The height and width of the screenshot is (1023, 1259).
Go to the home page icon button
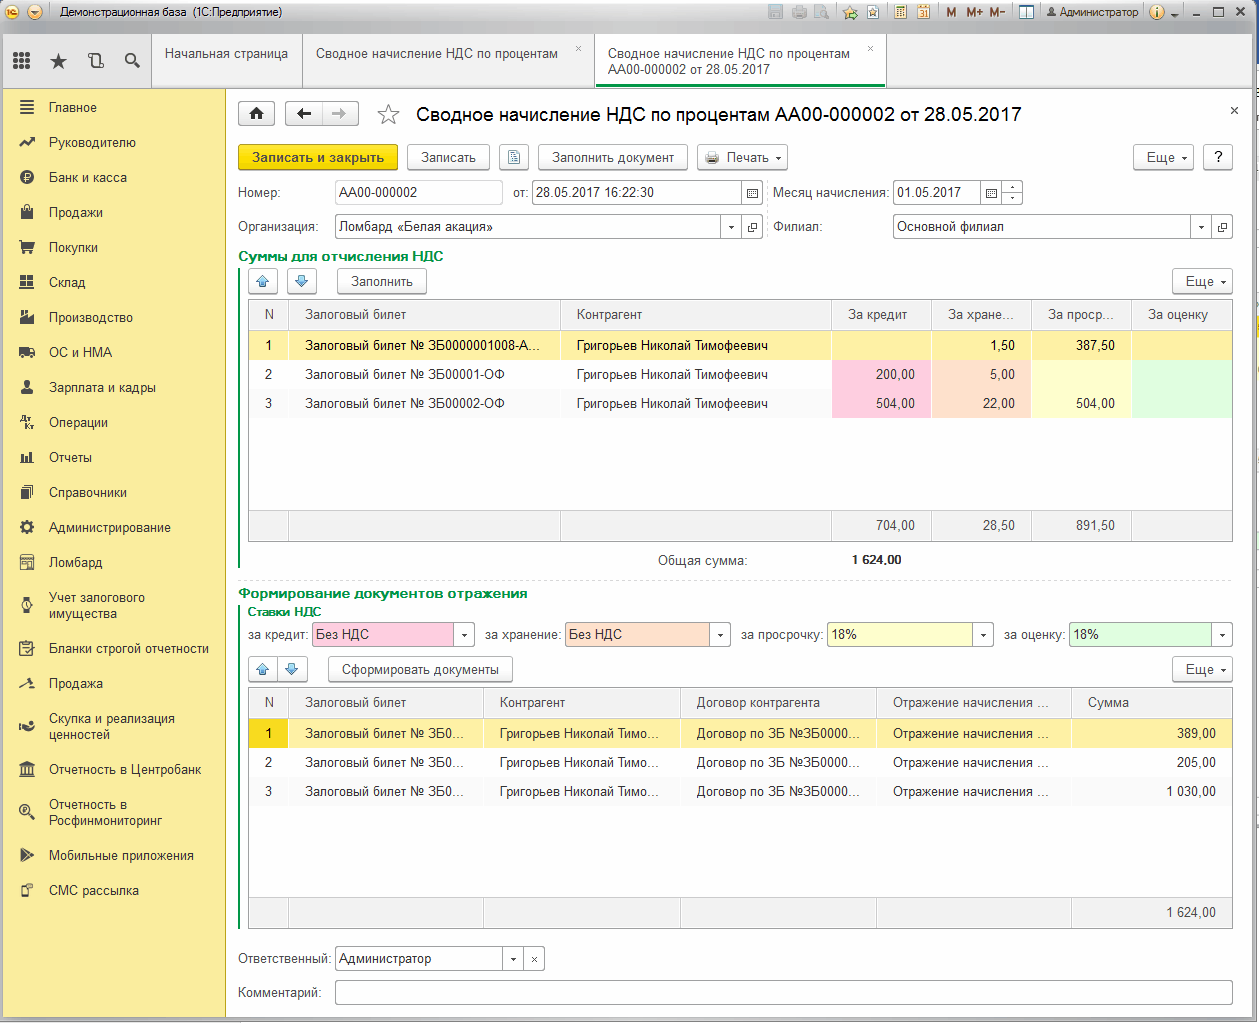tap(257, 114)
